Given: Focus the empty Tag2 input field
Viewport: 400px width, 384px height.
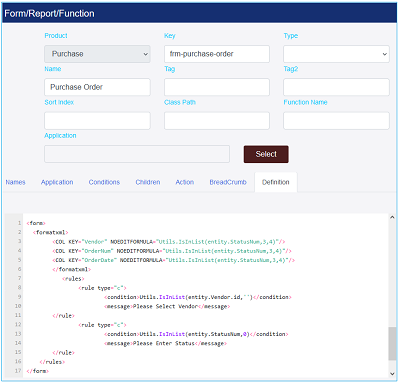Looking at the screenshot, I should (336, 87).
